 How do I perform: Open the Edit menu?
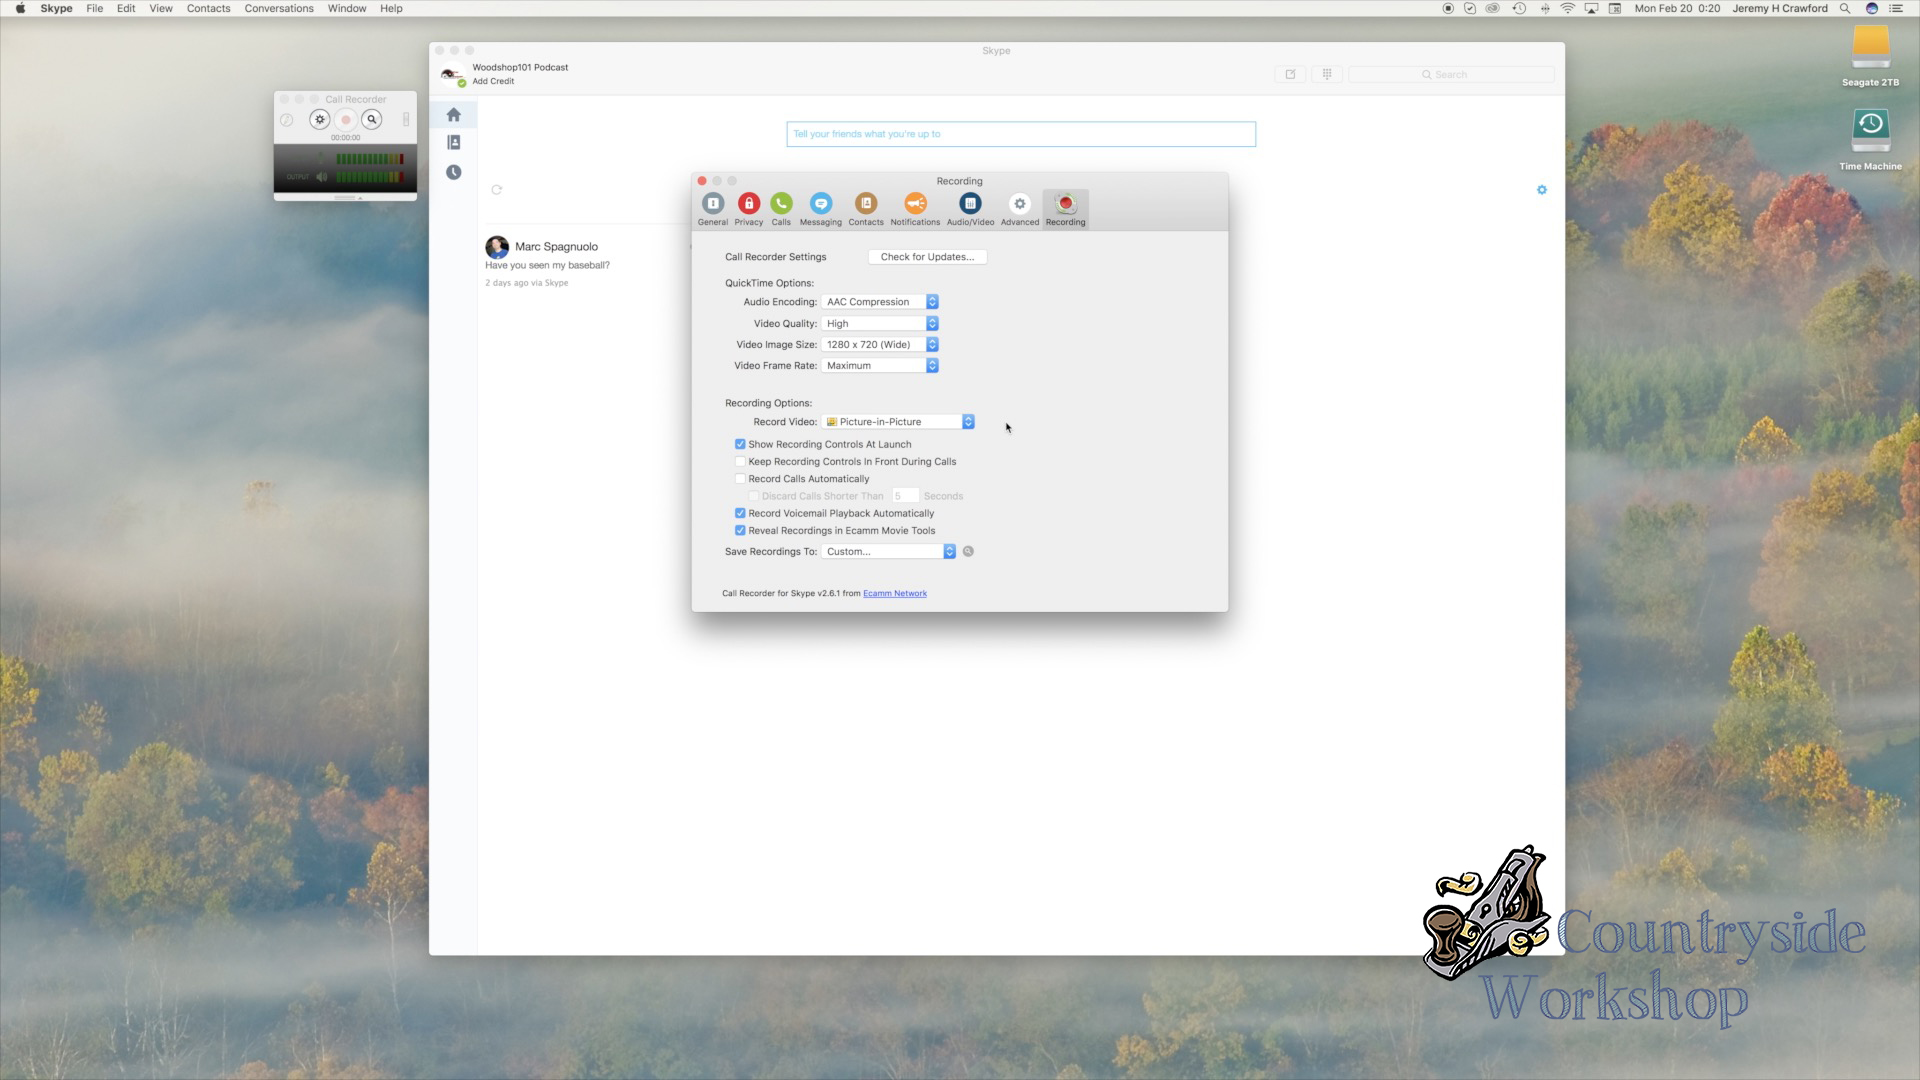coord(126,8)
